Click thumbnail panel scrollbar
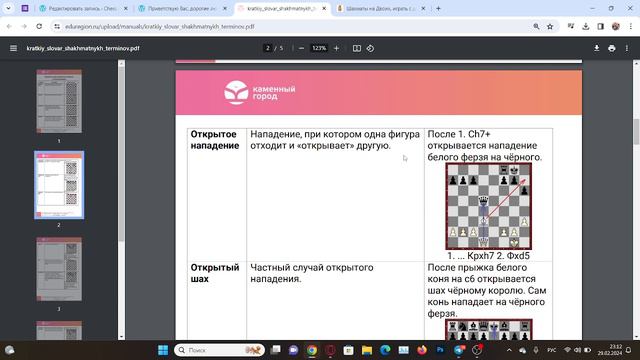 tap(121, 155)
